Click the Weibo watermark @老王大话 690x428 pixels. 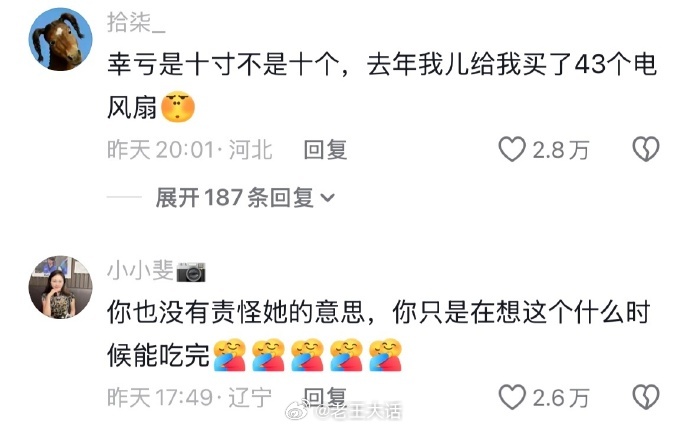click(344, 411)
